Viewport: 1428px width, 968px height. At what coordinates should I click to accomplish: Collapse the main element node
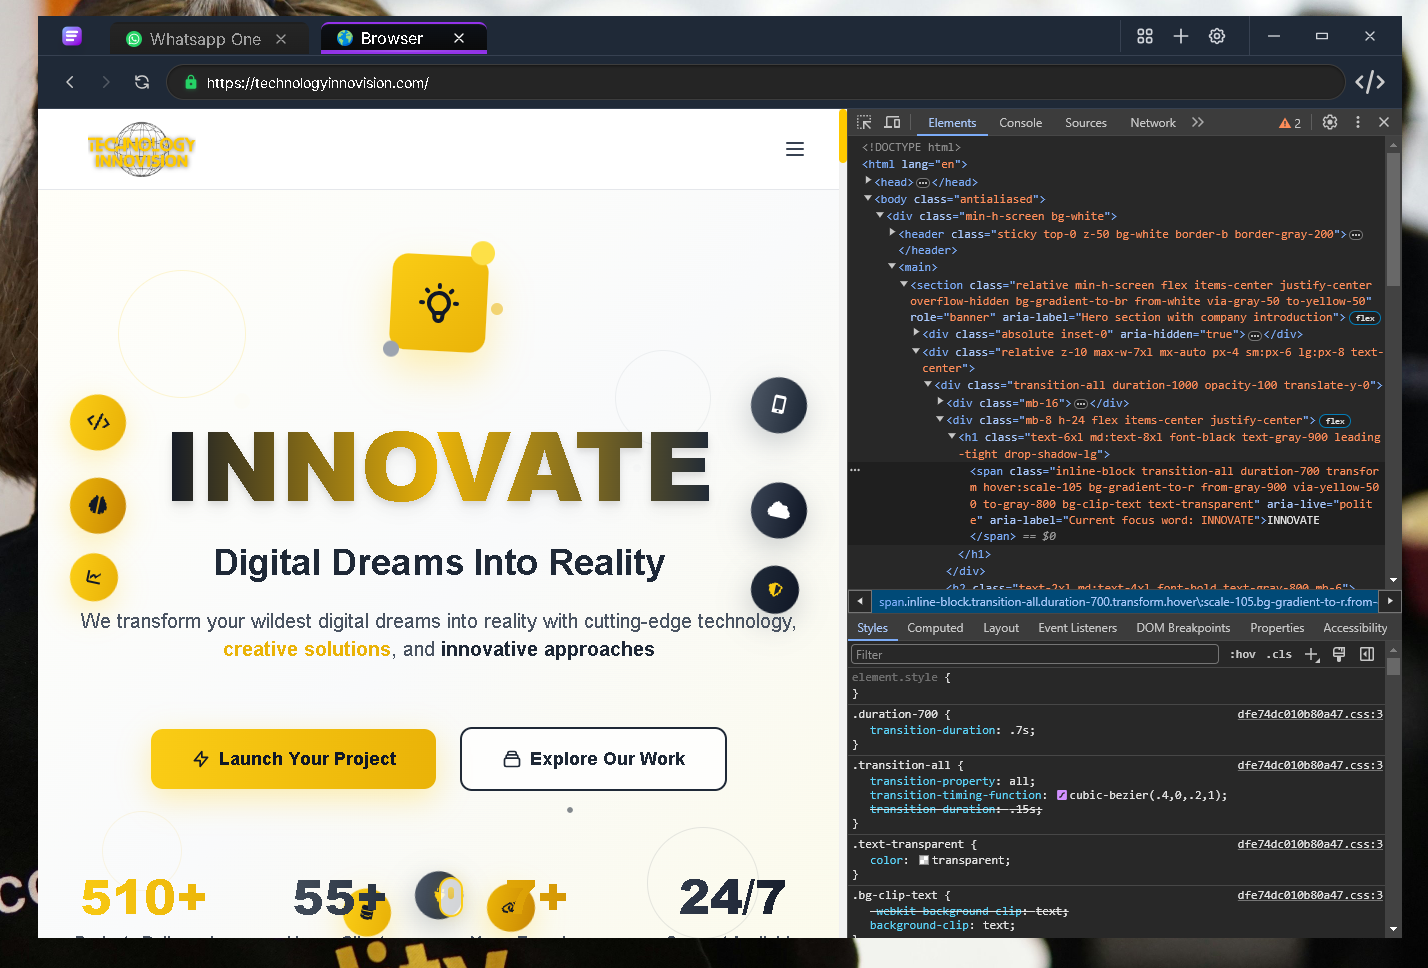click(891, 266)
